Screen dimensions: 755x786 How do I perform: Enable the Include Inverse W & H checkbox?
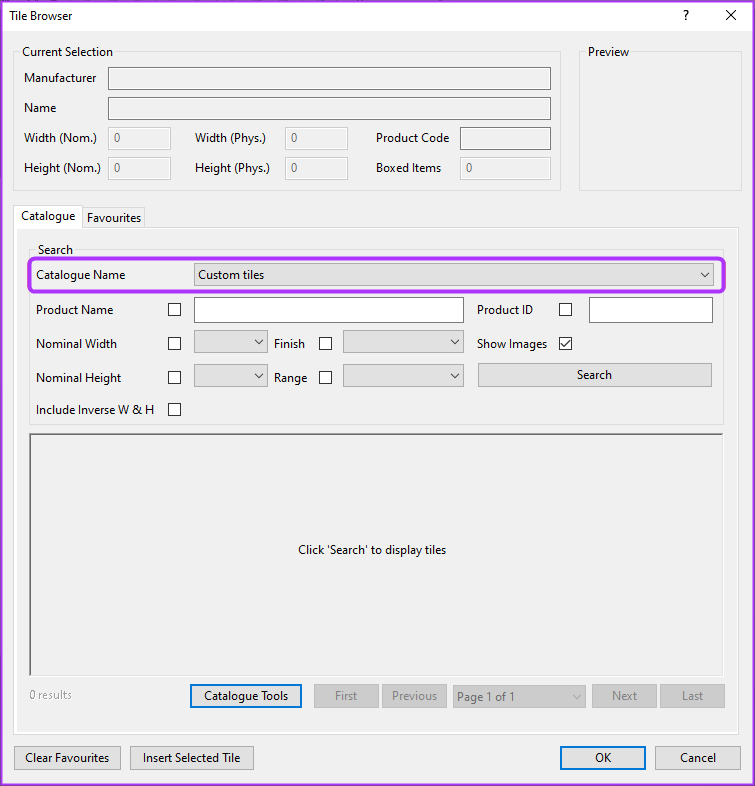coord(175,409)
